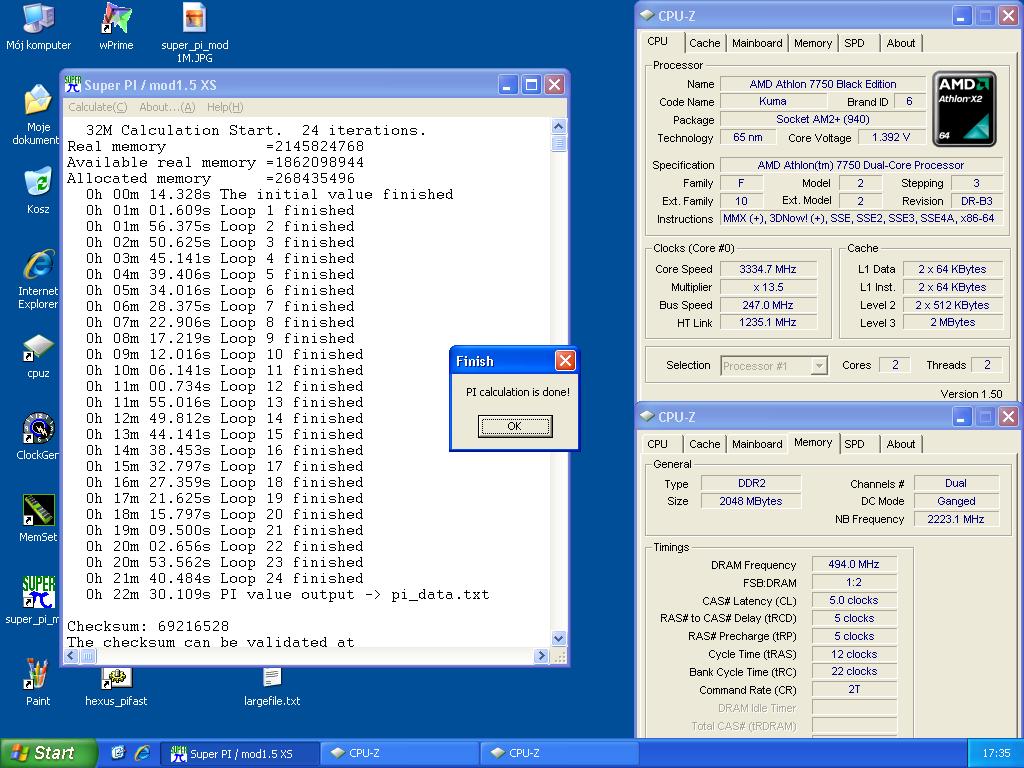Viewport: 1024px width, 768px height.
Task: Confirm OK in the Finish dialog
Action: point(515,426)
